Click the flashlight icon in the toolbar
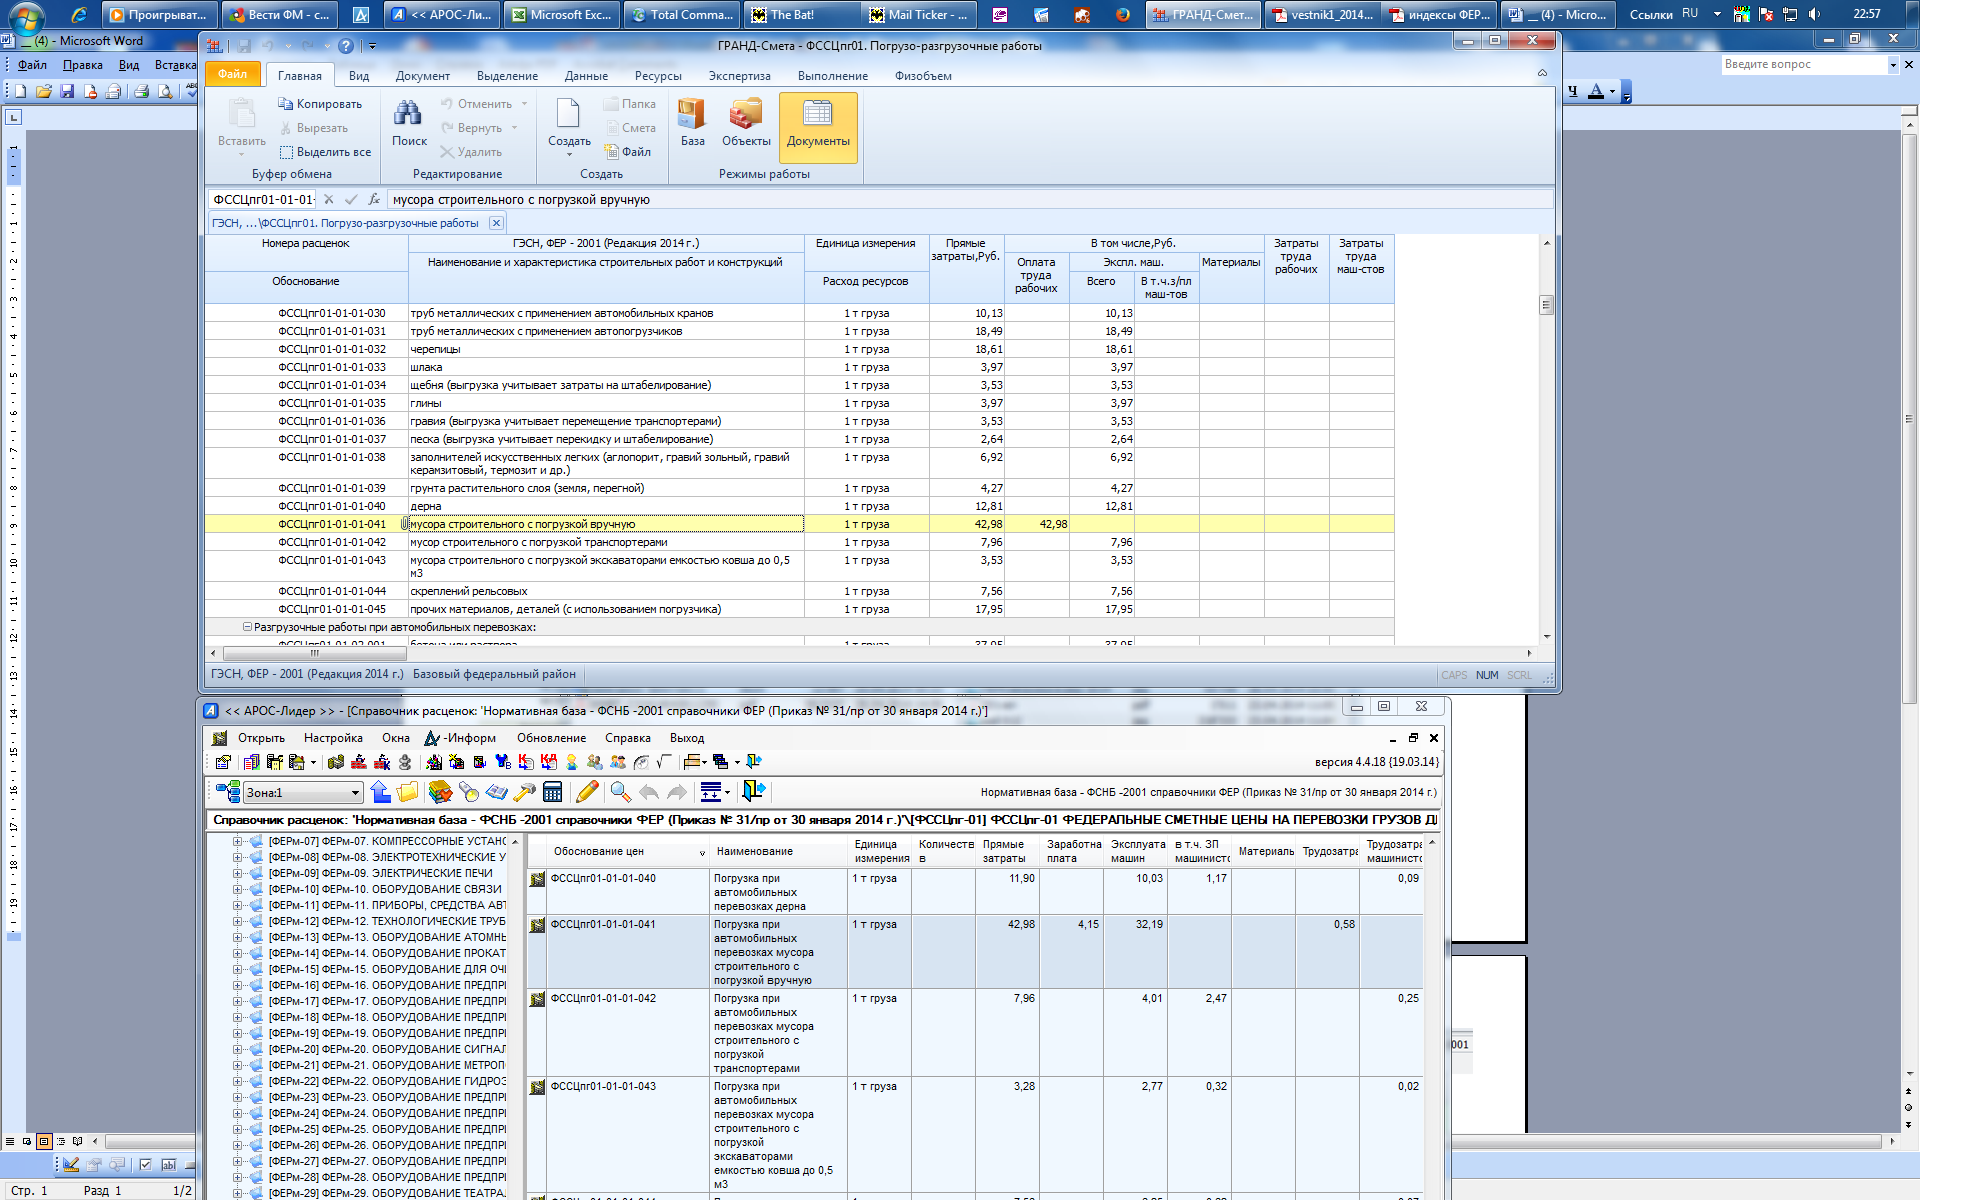The height and width of the screenshot is (1203, 1971). click(x=469, y=793)
